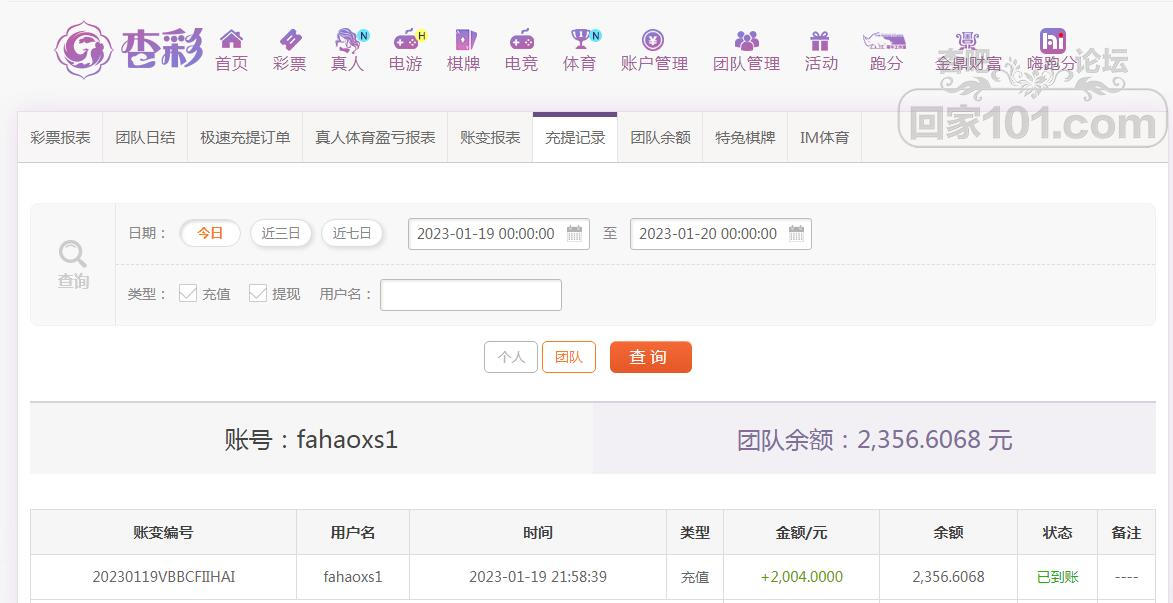
Task: Open the 电游 gamepad icon
Action: pyautogui.click(x=406, y=40)
